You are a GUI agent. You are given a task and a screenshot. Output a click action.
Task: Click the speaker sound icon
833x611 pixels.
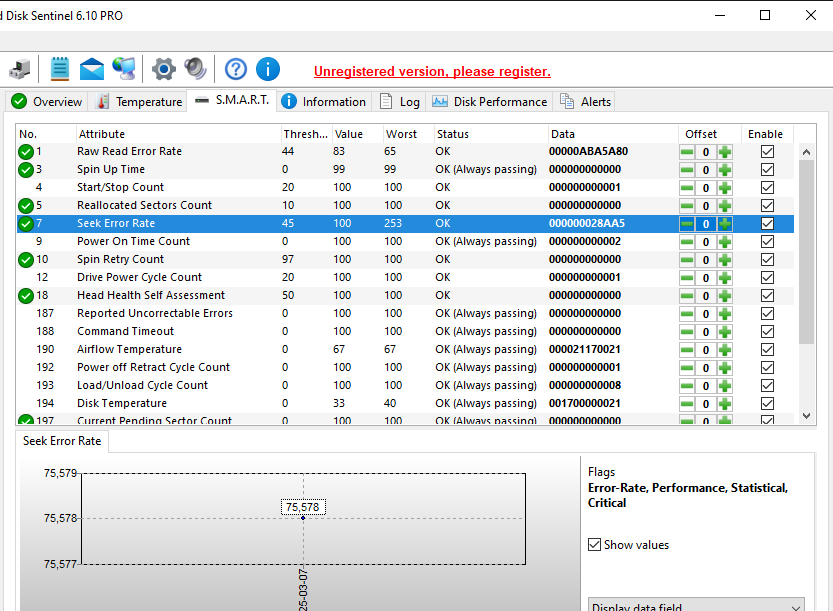(x=195, y=69)
